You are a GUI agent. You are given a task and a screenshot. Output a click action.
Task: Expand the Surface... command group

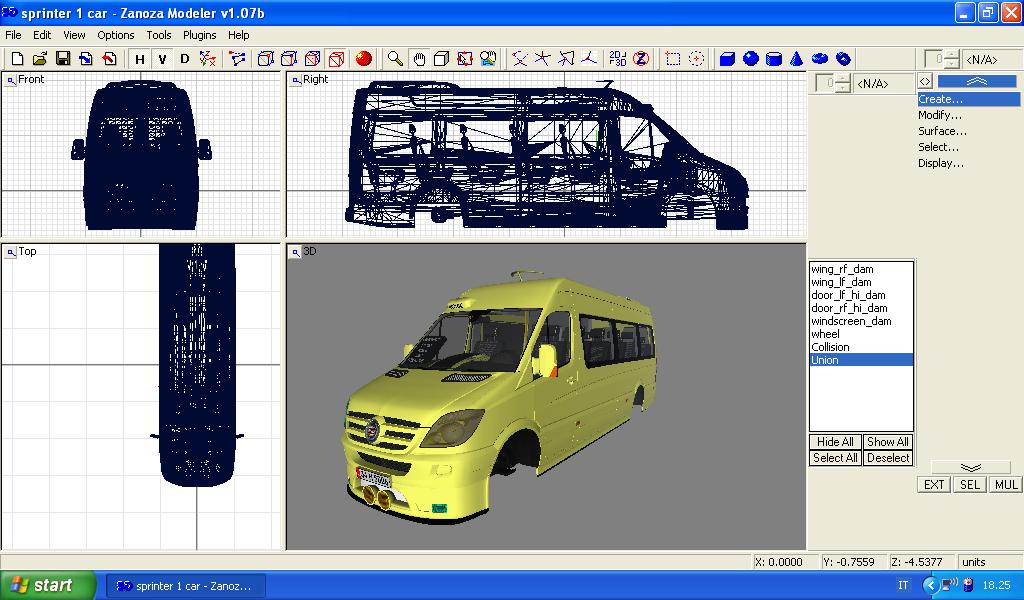click(942, 131)
